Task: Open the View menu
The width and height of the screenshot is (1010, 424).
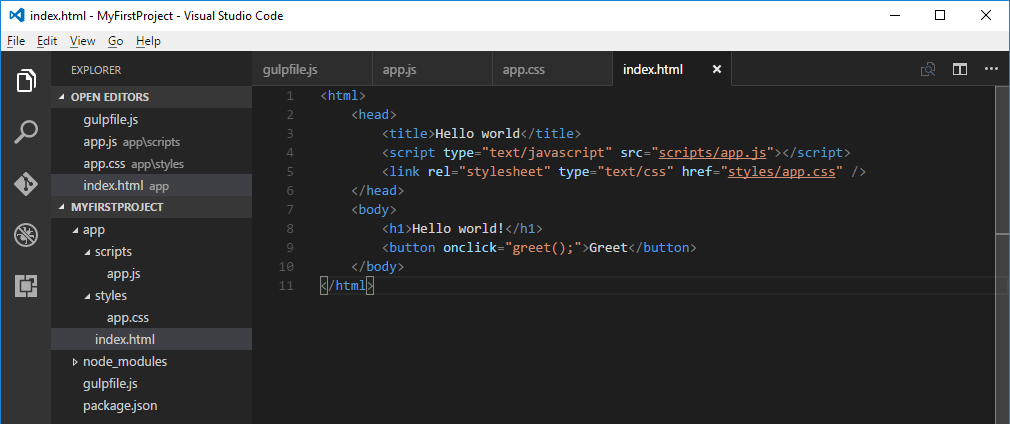Action: click(82, 41)
